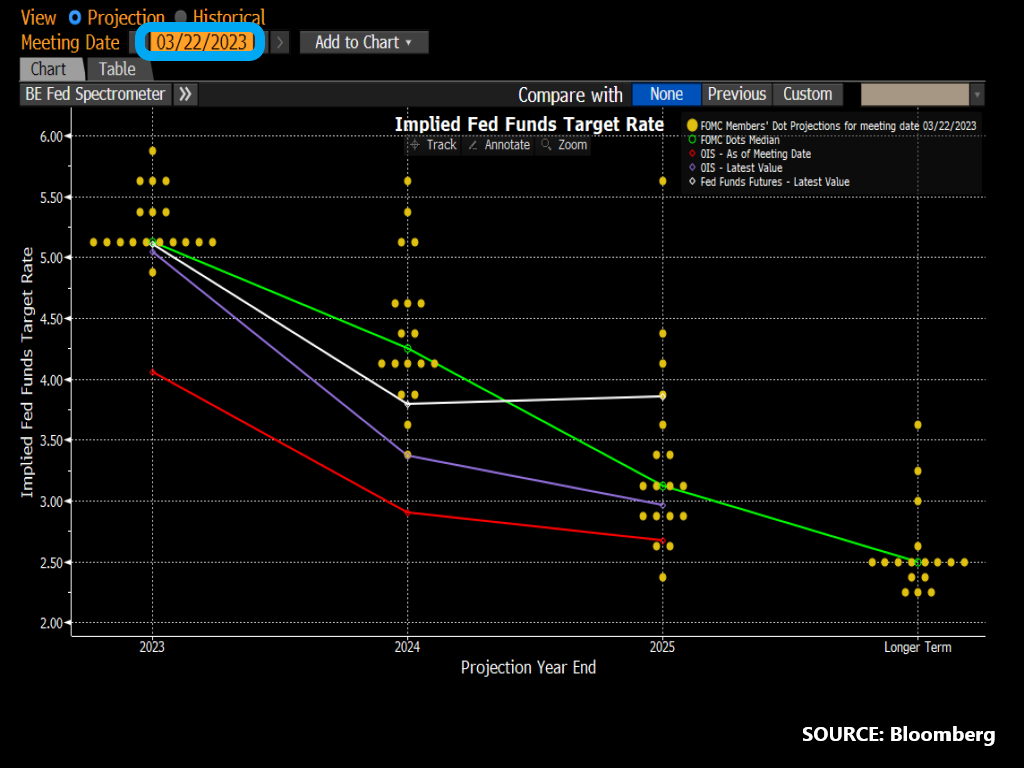Image resolution: width=1024 pixels, height=768 pixels.
Task: Choose the Custom comparison option
Action: [x=807, y=94]
